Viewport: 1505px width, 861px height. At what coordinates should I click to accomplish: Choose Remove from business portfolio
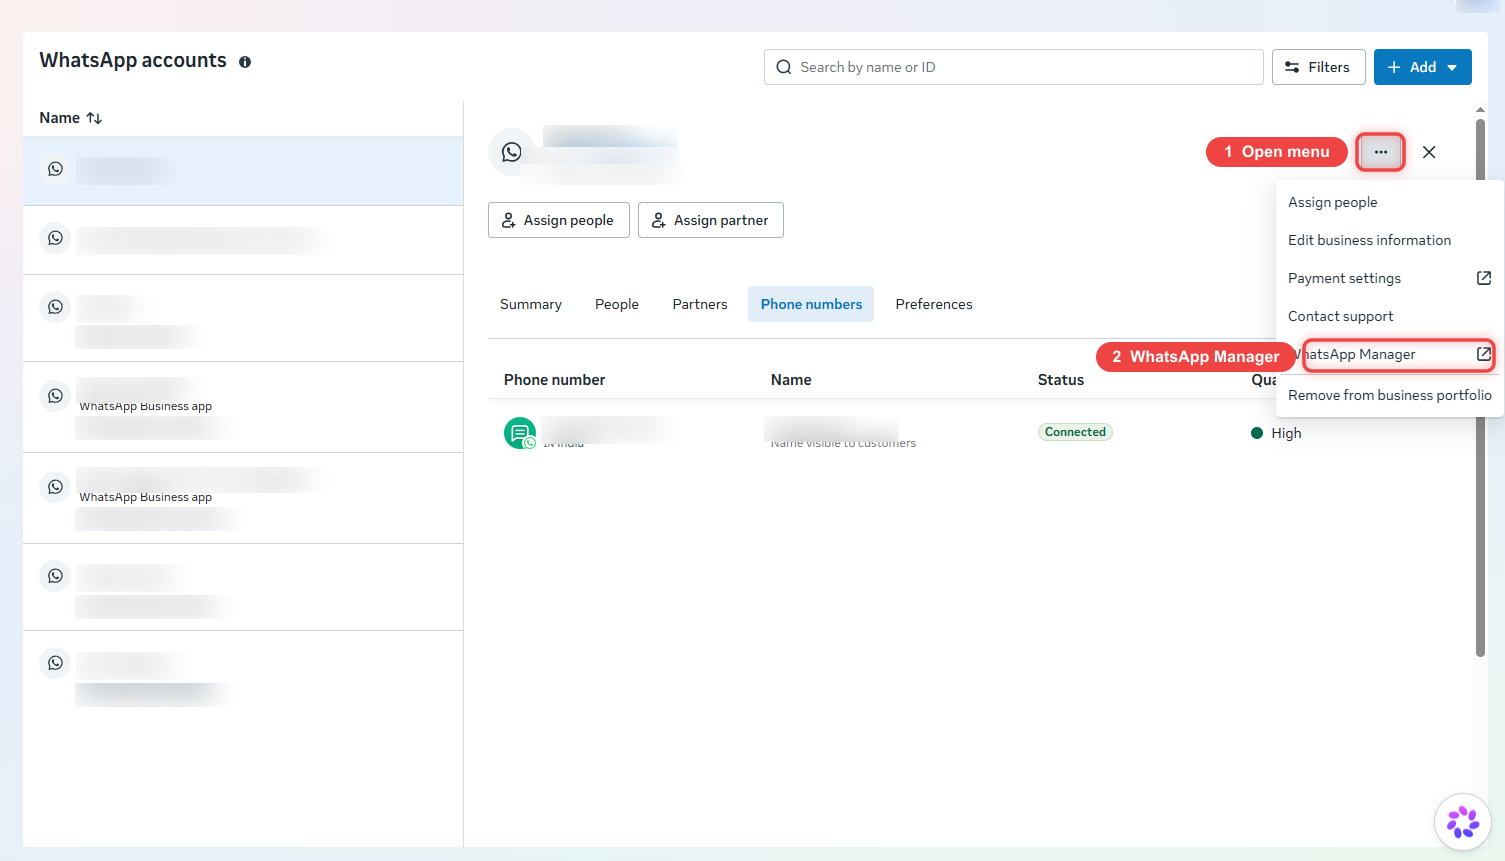pyautogui.click(x=1389, y=395)
